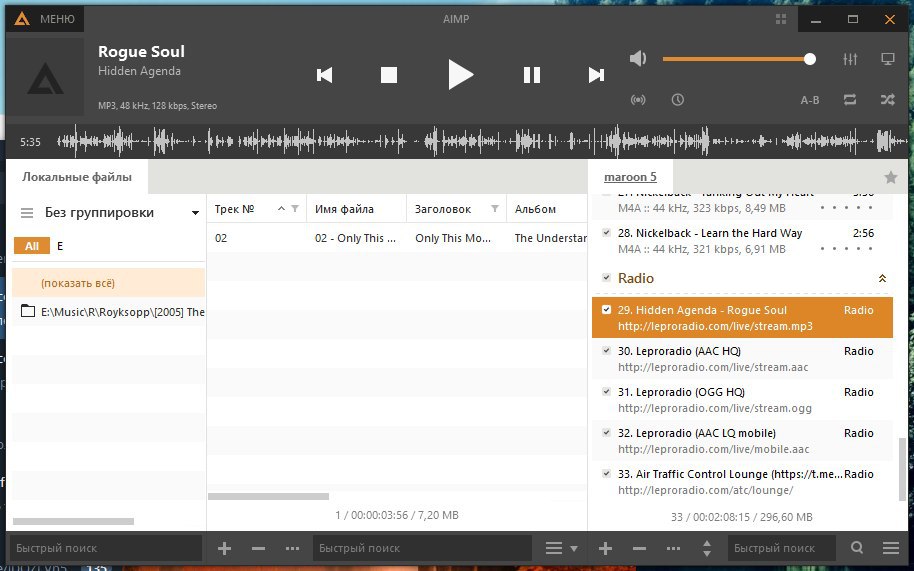914x571 pixels.
Task: Open the monitor icon next to equalizer
Action: coord(888,59)
